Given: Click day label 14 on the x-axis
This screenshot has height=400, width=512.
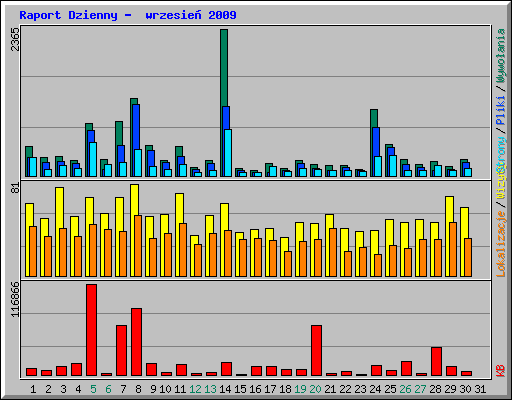Looking at the screenshot, I should tap(225, 389).
